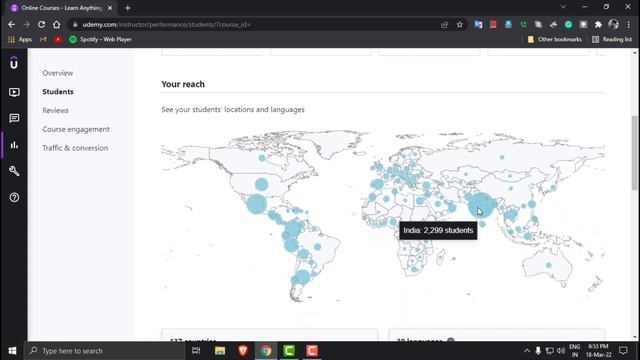
Task: Open the Chrome three-dot menu
Action: click(629, 24)
